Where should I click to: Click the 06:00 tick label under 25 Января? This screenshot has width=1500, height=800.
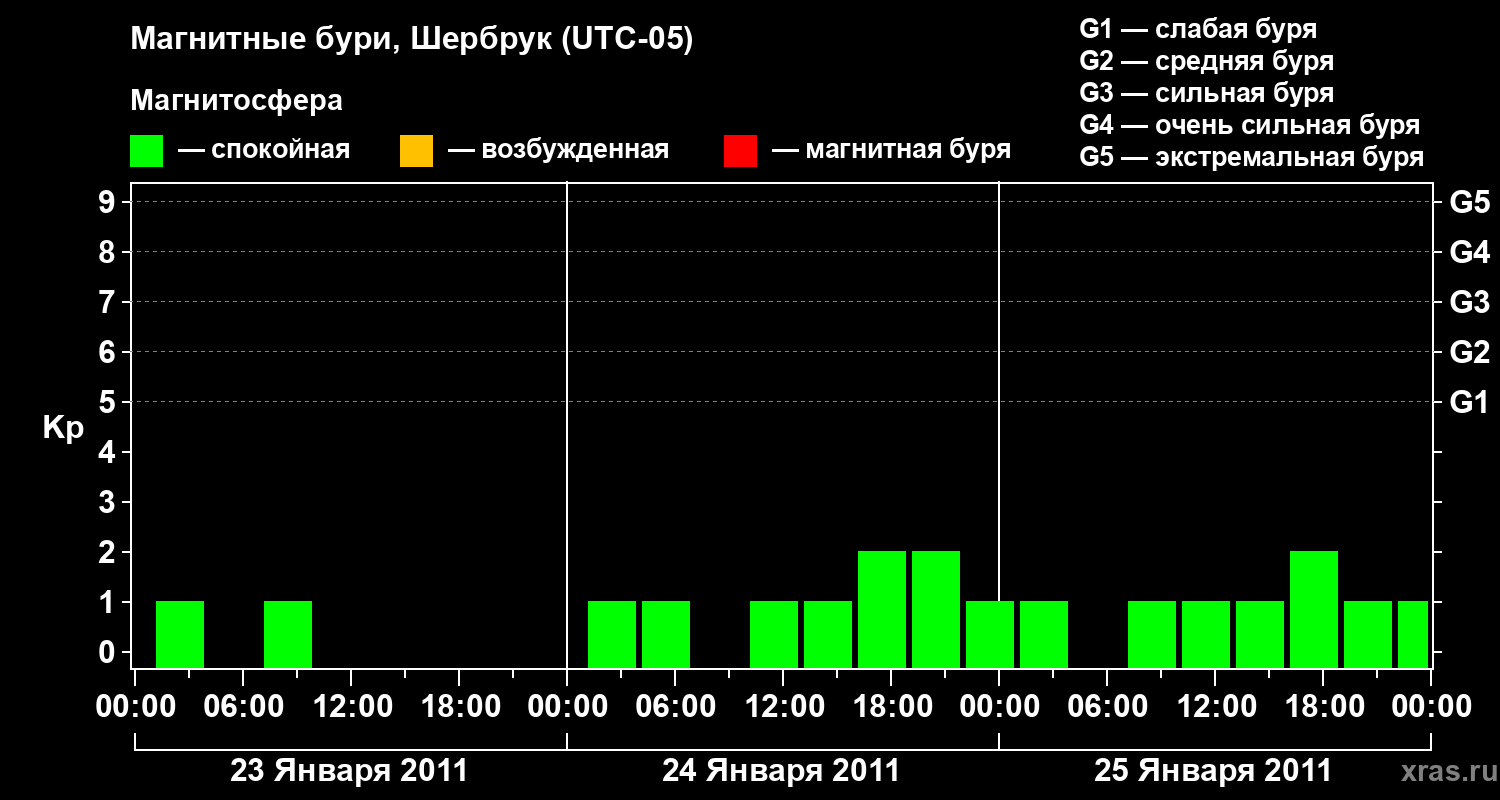(x=1107, y=707)
